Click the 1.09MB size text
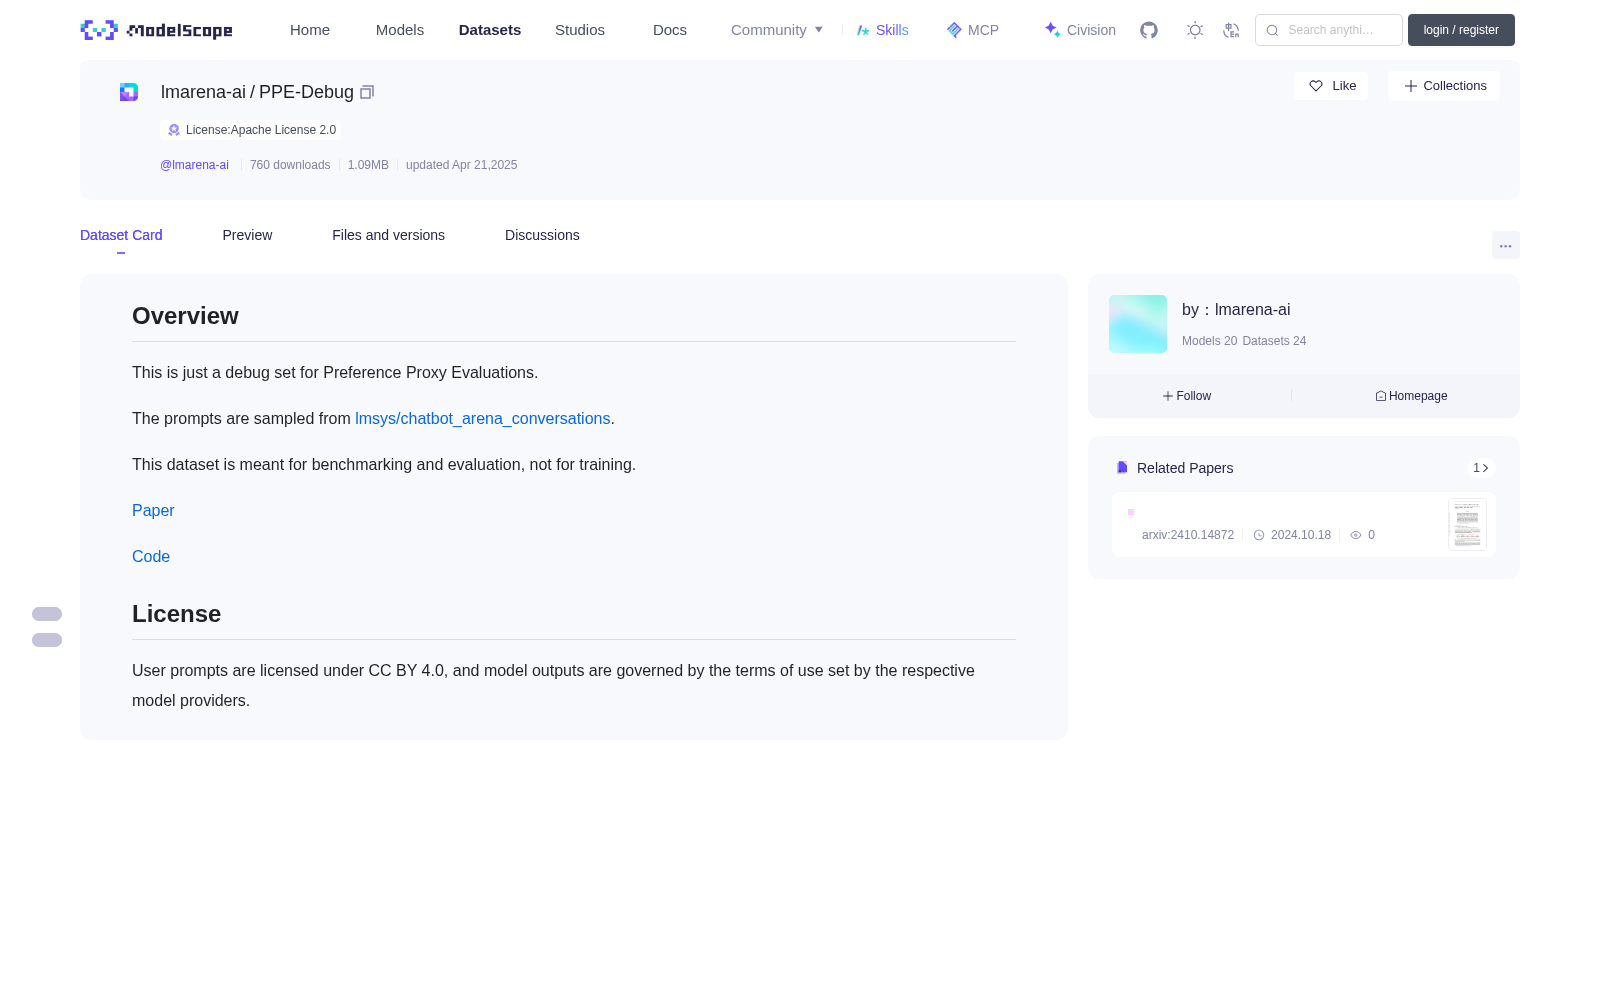 [368, 165]
